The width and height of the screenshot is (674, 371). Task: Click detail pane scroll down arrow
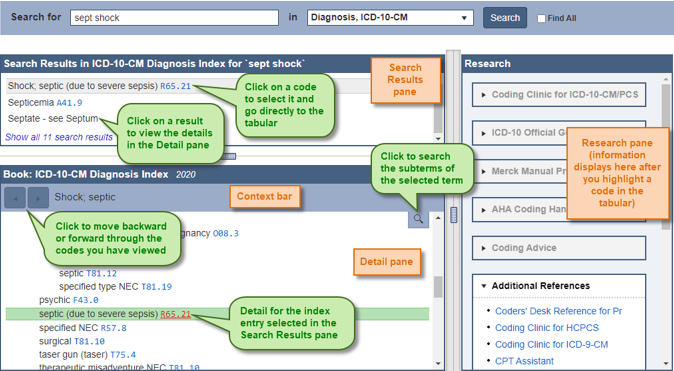pos(438,364)
